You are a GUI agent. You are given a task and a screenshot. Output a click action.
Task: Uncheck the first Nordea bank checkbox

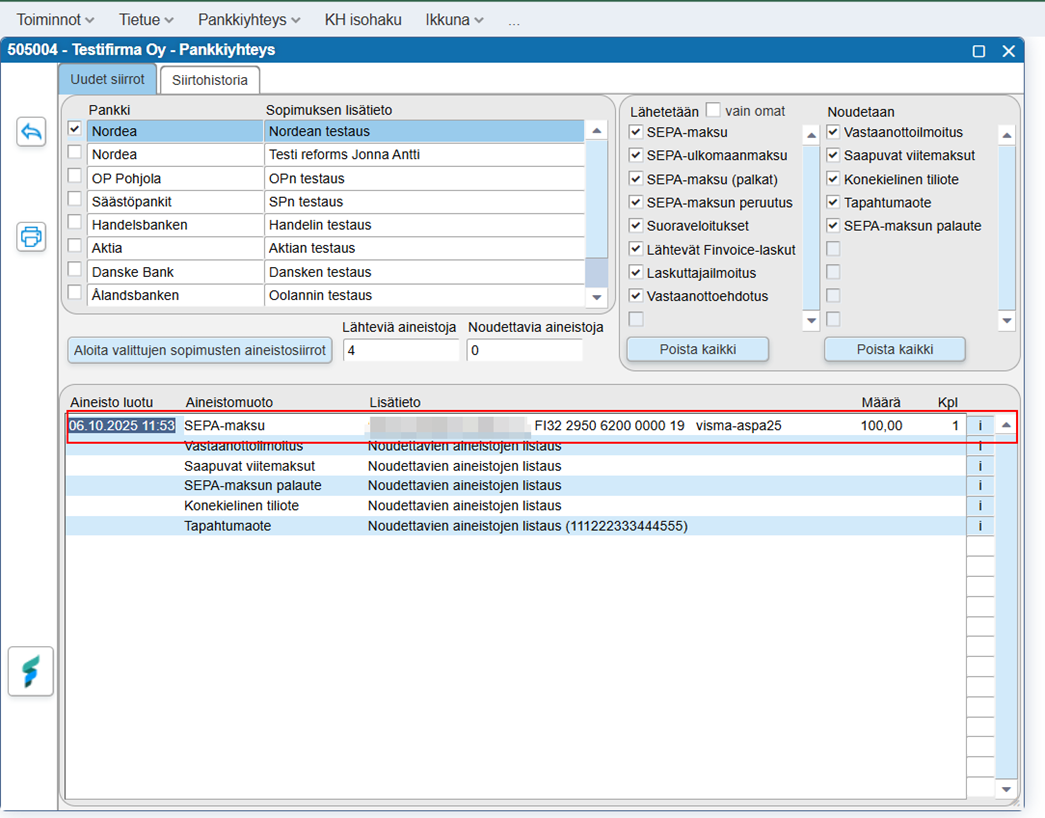coord(74,129)
